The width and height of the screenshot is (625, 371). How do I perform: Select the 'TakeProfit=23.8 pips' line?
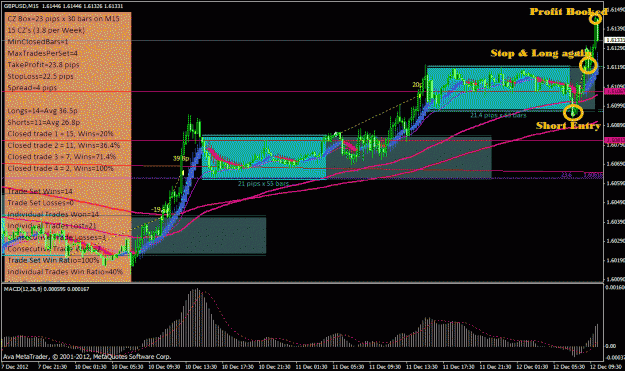[43, 65]
